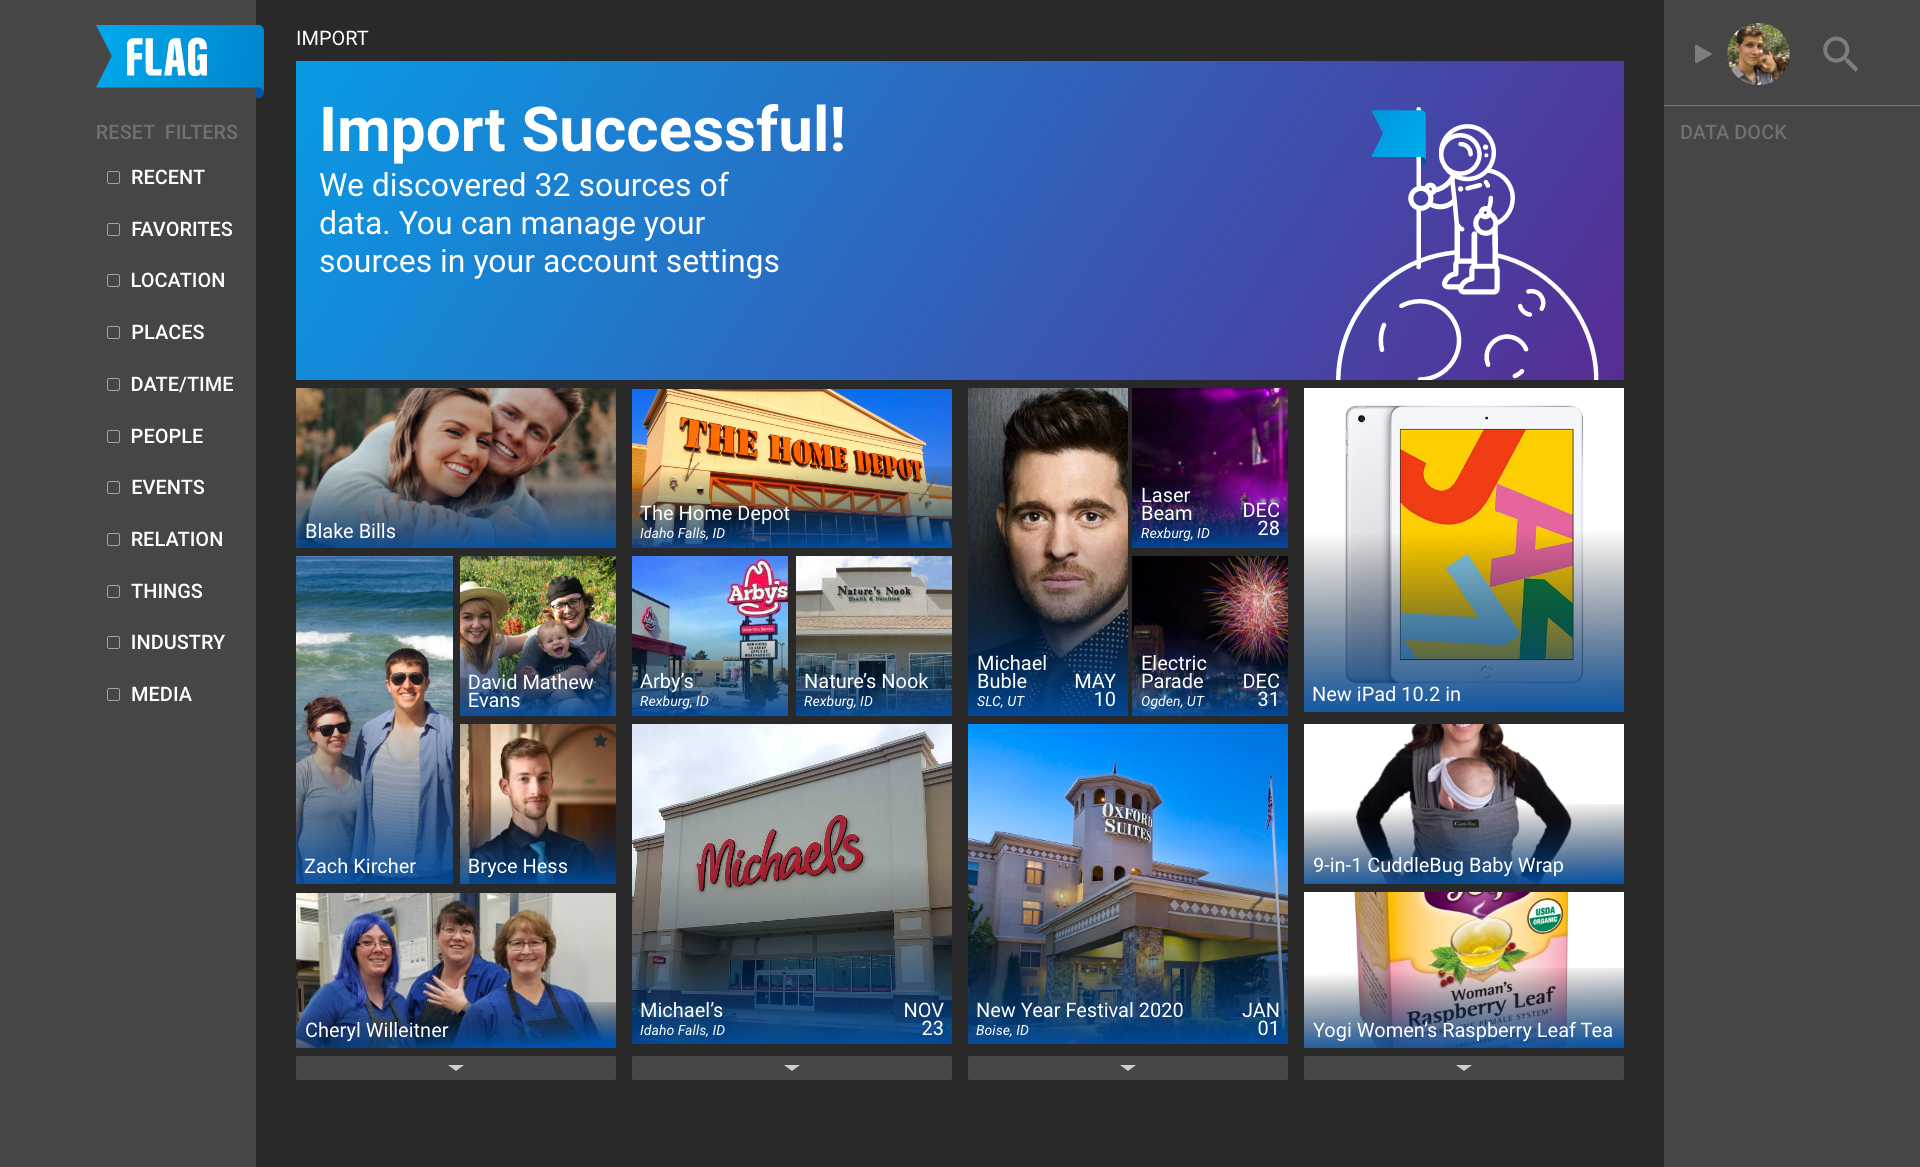Screen dimensions: 1920x1167
Task: Open the Zach Kircher photo card
Action: tap(374, 720)
